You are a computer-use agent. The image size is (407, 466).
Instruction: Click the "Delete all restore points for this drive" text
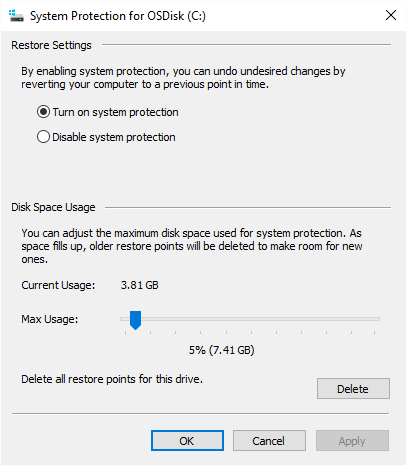click(112, 379)
